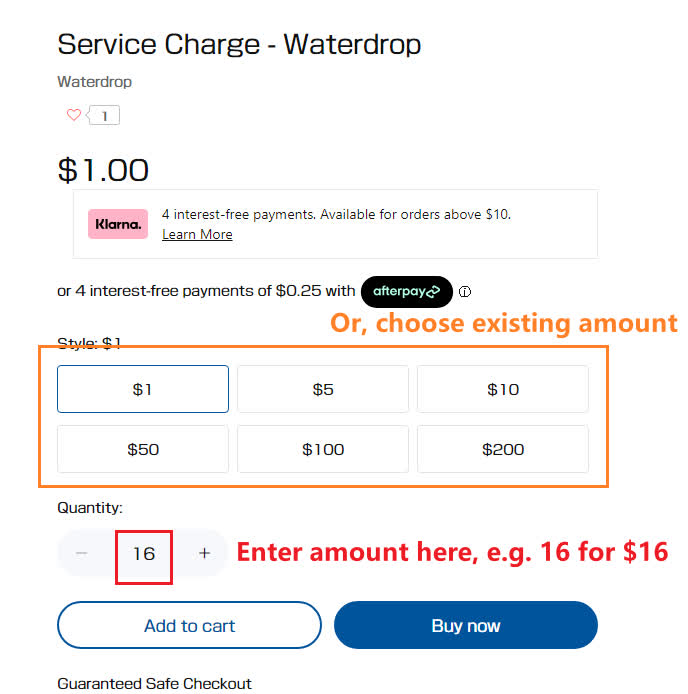The width and height of the screenshot is (688, 694).
Task: Pick the $10 amount option
Action: (x=503, y=389)
